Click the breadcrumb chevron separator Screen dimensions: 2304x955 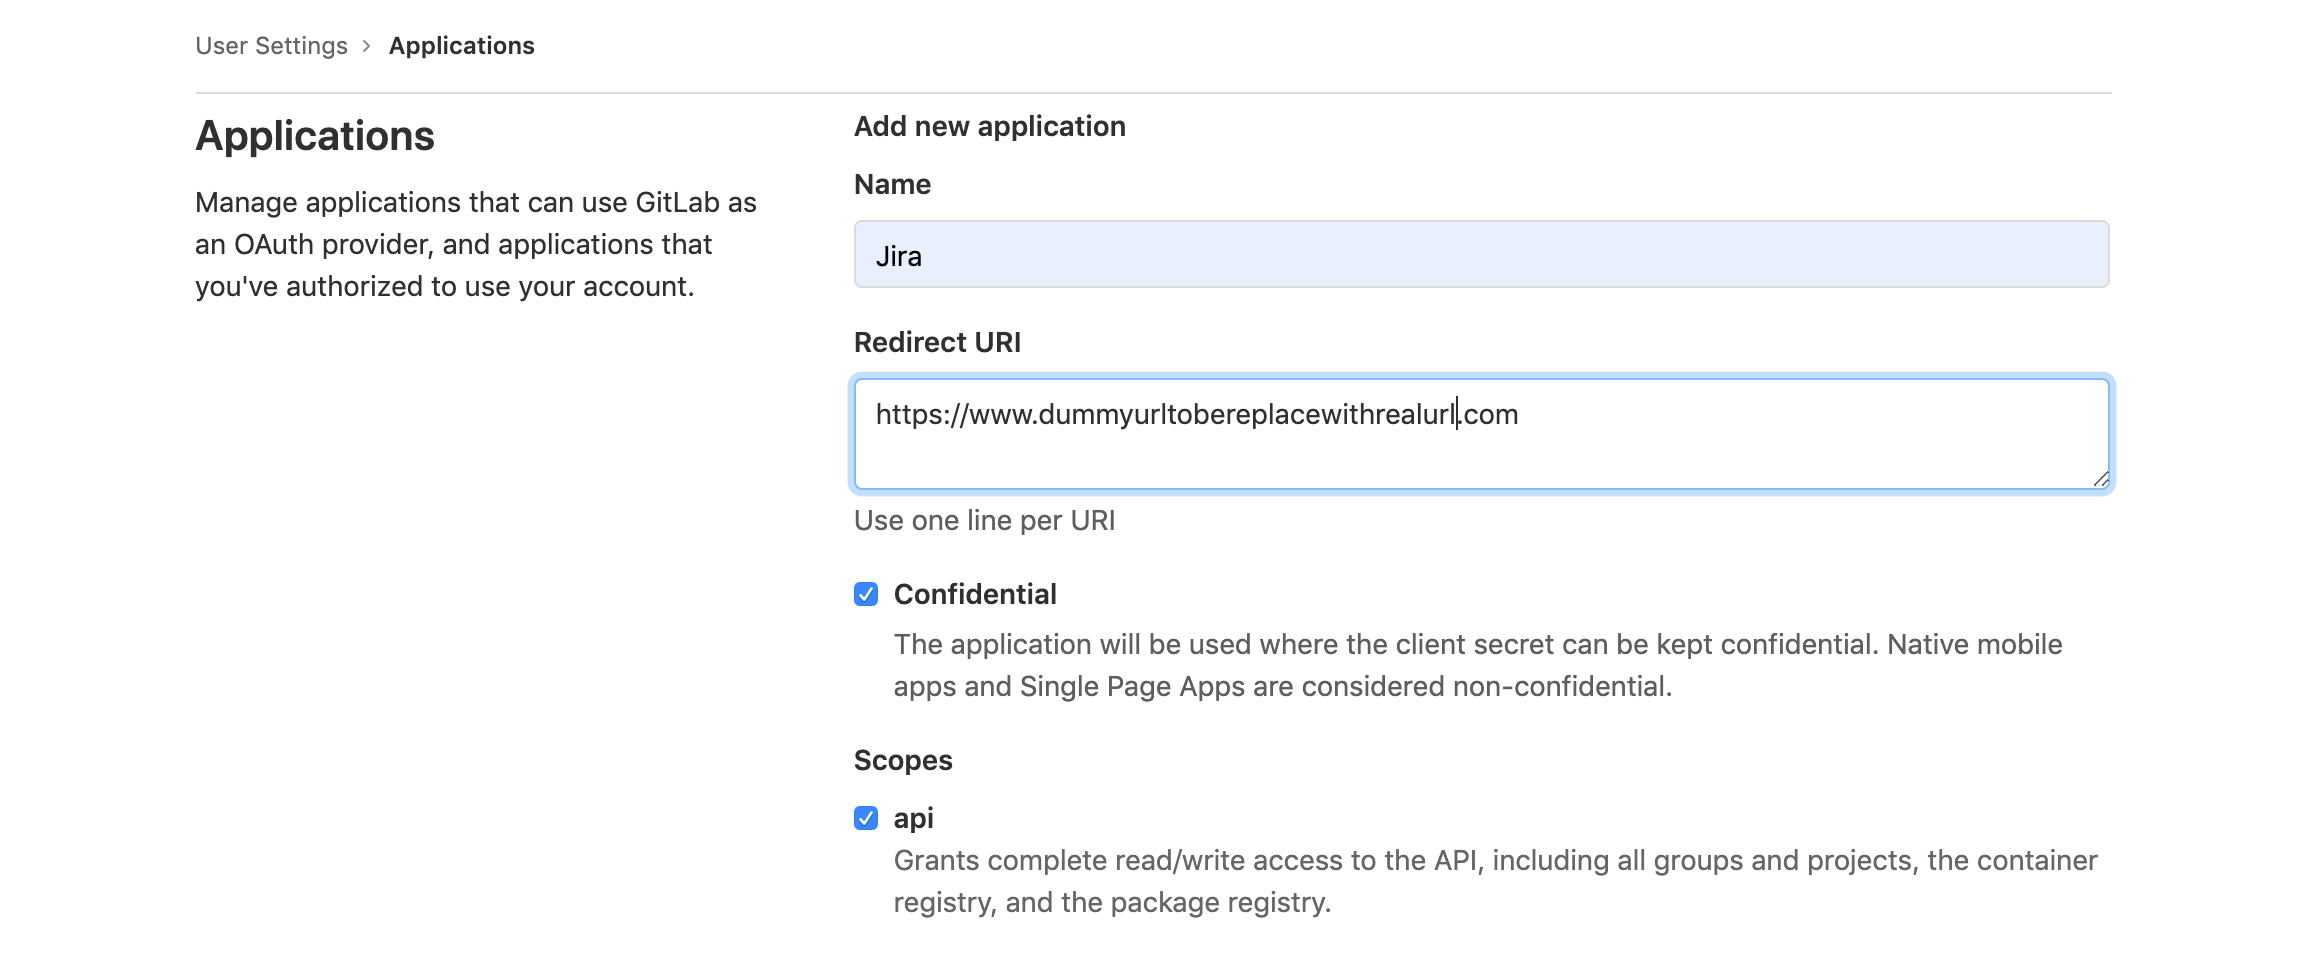tap(367, 46)
